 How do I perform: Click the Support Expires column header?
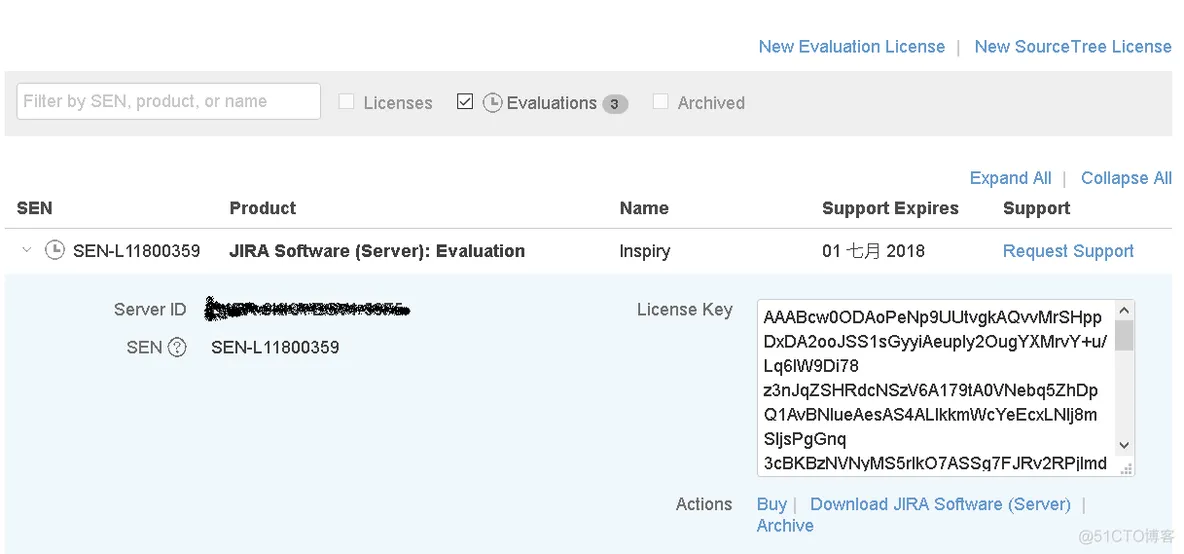point(890,208)
